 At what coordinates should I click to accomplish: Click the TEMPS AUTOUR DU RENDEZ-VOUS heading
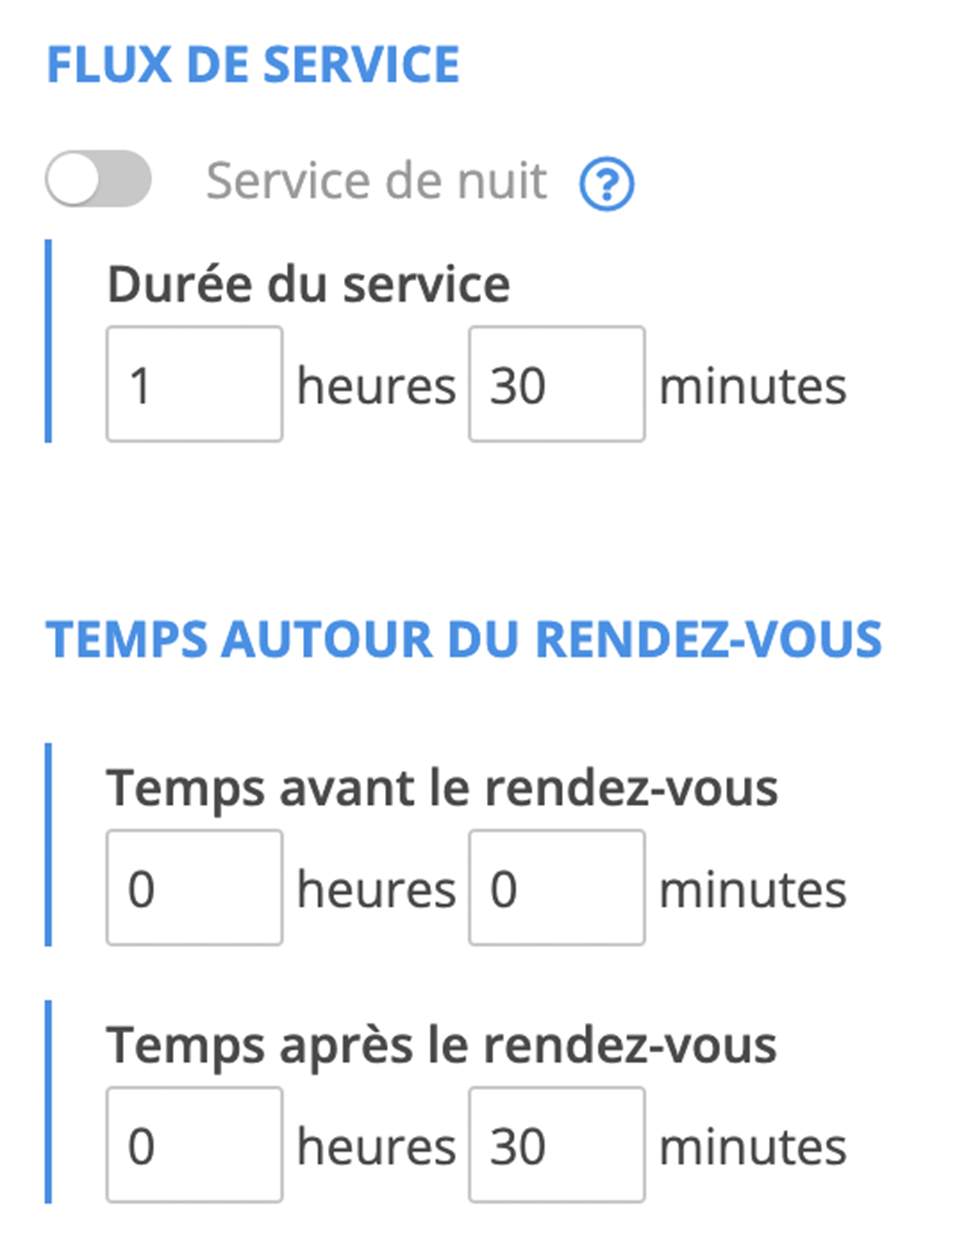pyautogui.click(x=464, y=640)
